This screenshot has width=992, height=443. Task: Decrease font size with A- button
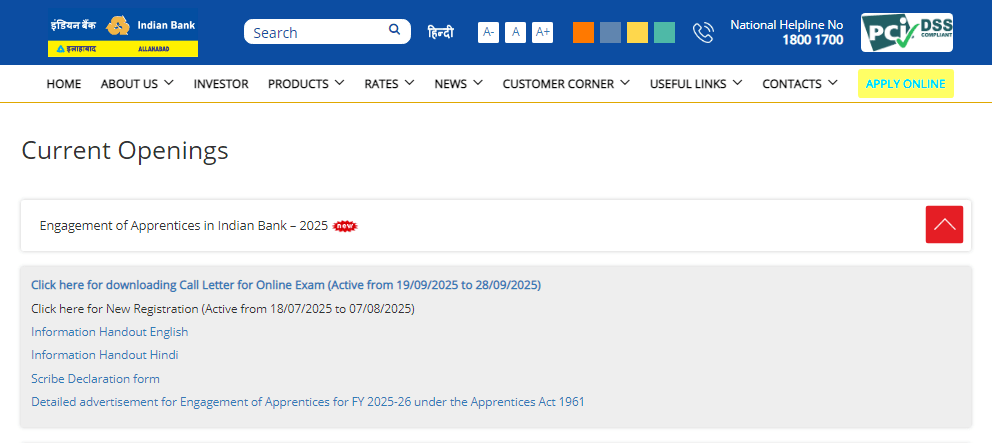(488, 32)
